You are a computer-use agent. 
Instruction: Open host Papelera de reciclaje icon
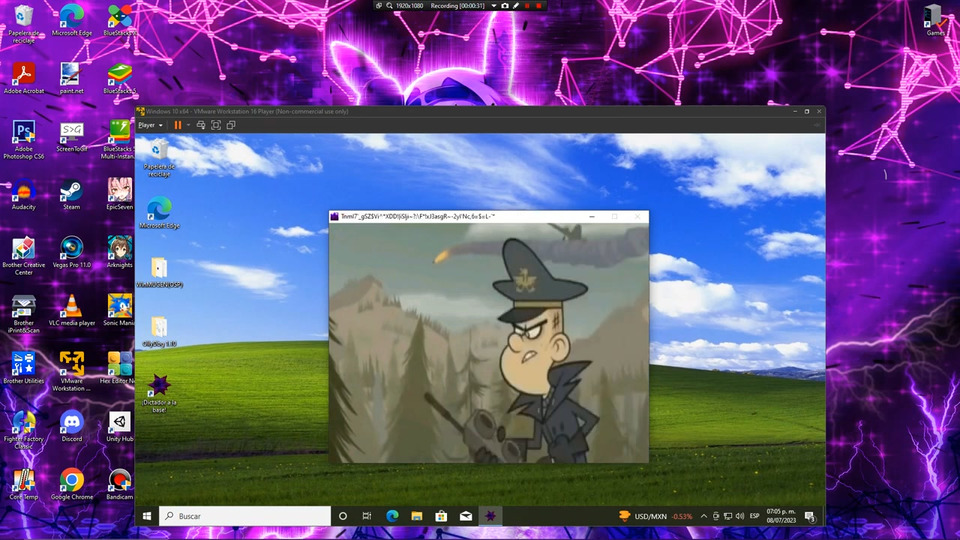24,23
